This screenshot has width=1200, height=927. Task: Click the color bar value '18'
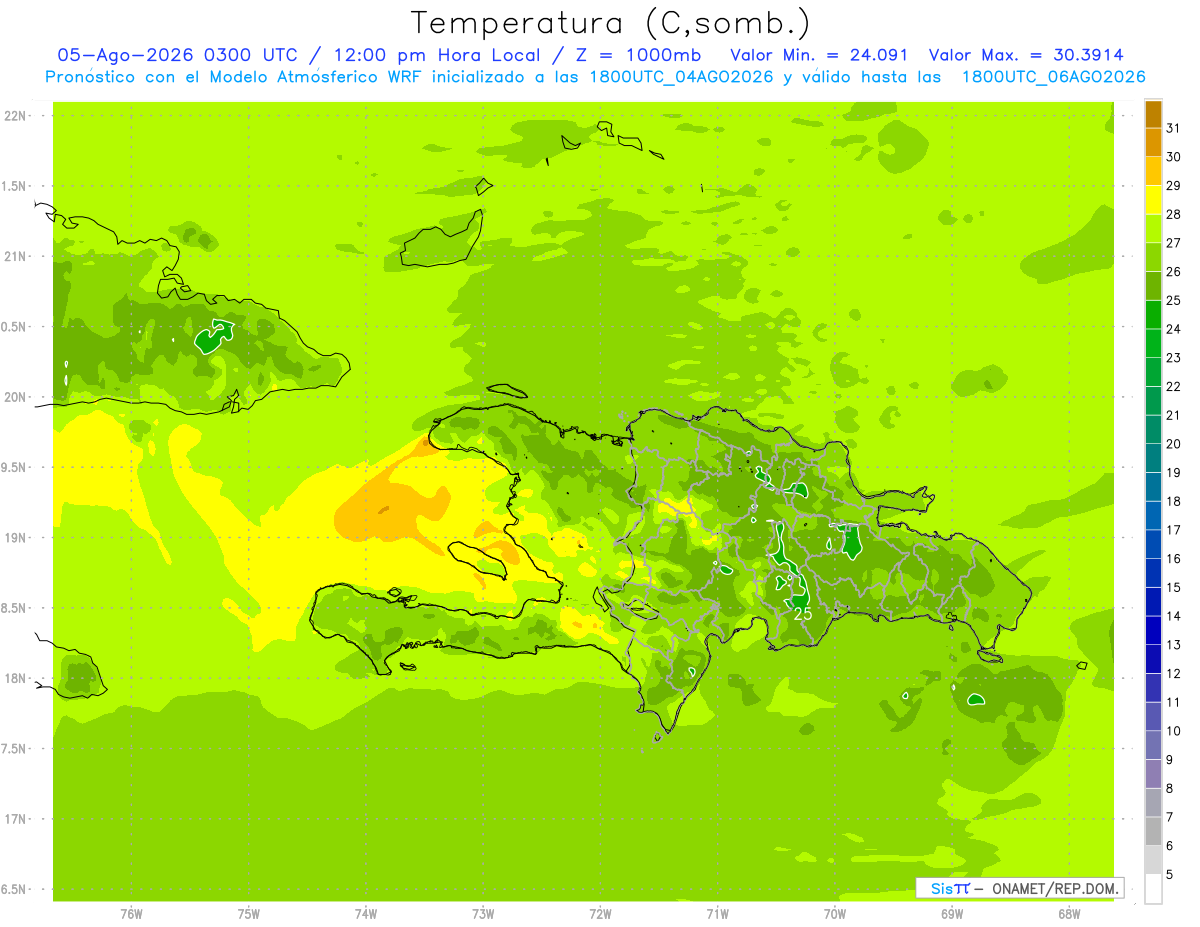click(x=1174, y=501)
